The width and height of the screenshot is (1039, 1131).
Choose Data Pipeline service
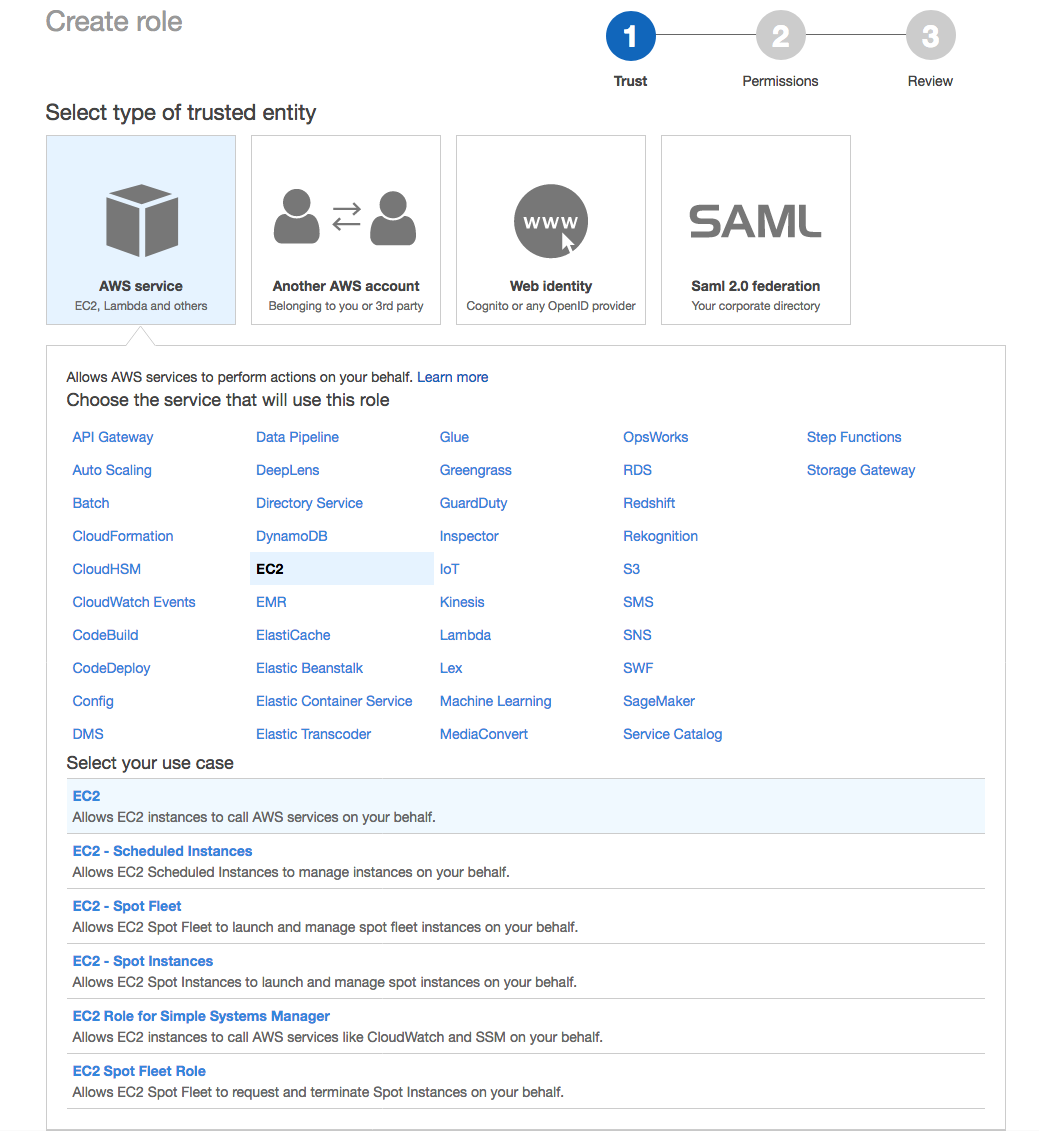click(x=297, y=437)
